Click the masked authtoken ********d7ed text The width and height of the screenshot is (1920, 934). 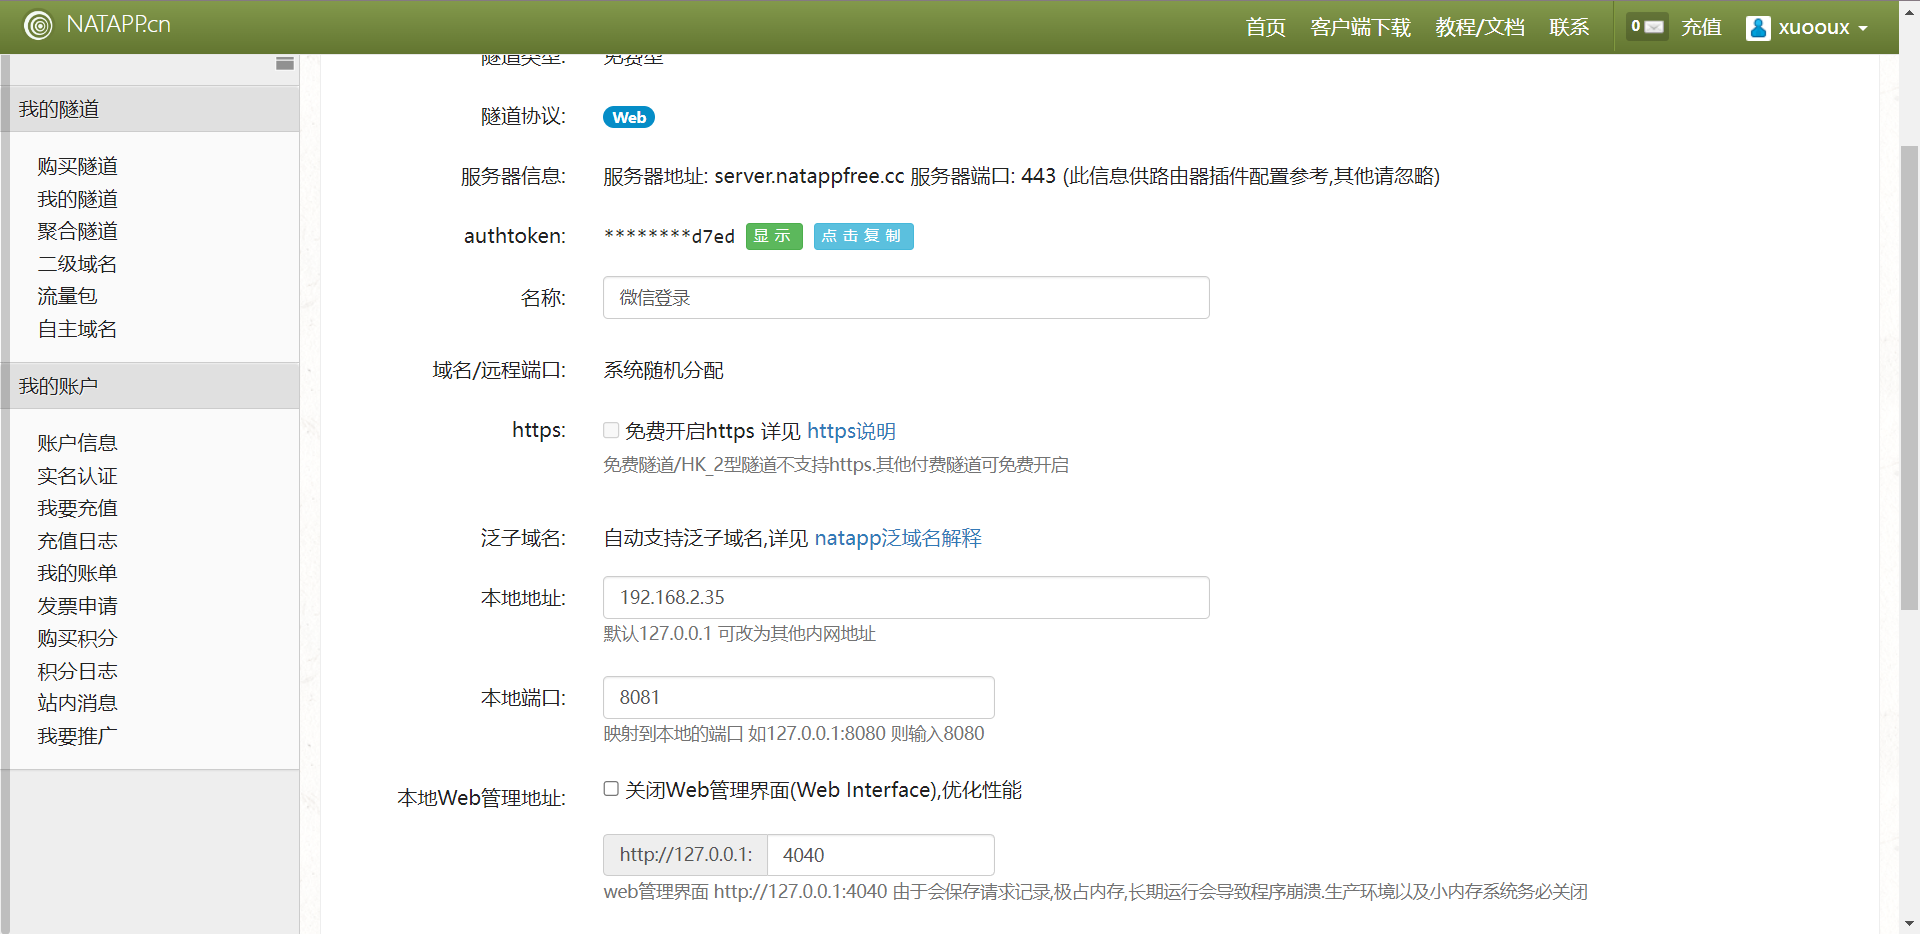[x=669, y=236]
